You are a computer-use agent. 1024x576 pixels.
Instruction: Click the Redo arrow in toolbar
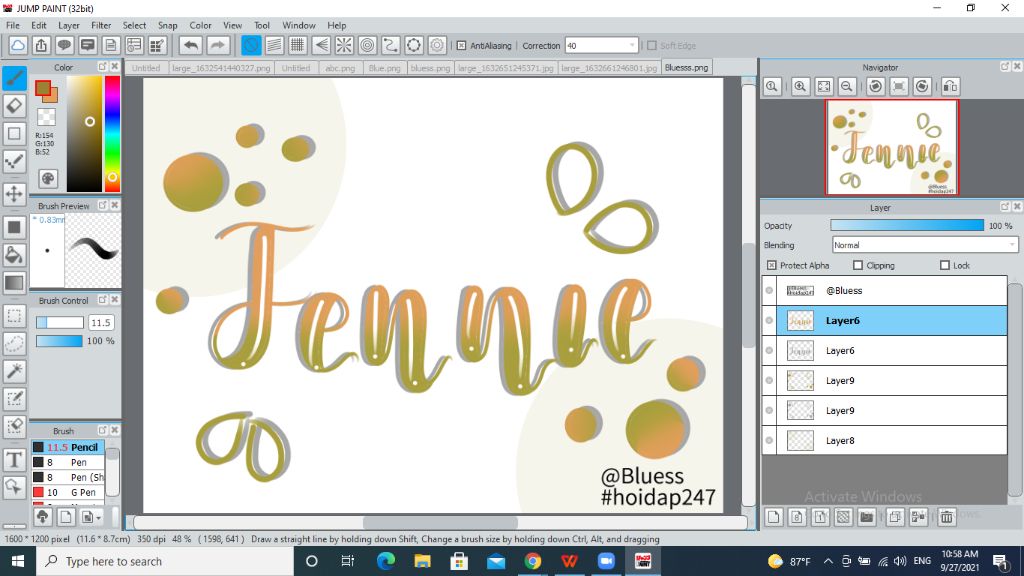pos(217,45)
